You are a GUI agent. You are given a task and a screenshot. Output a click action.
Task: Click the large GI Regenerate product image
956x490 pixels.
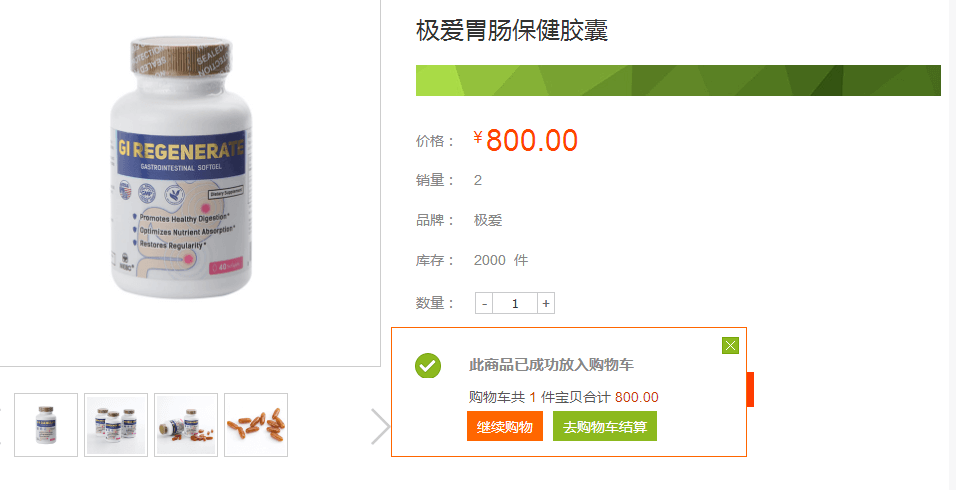[181, 168]
